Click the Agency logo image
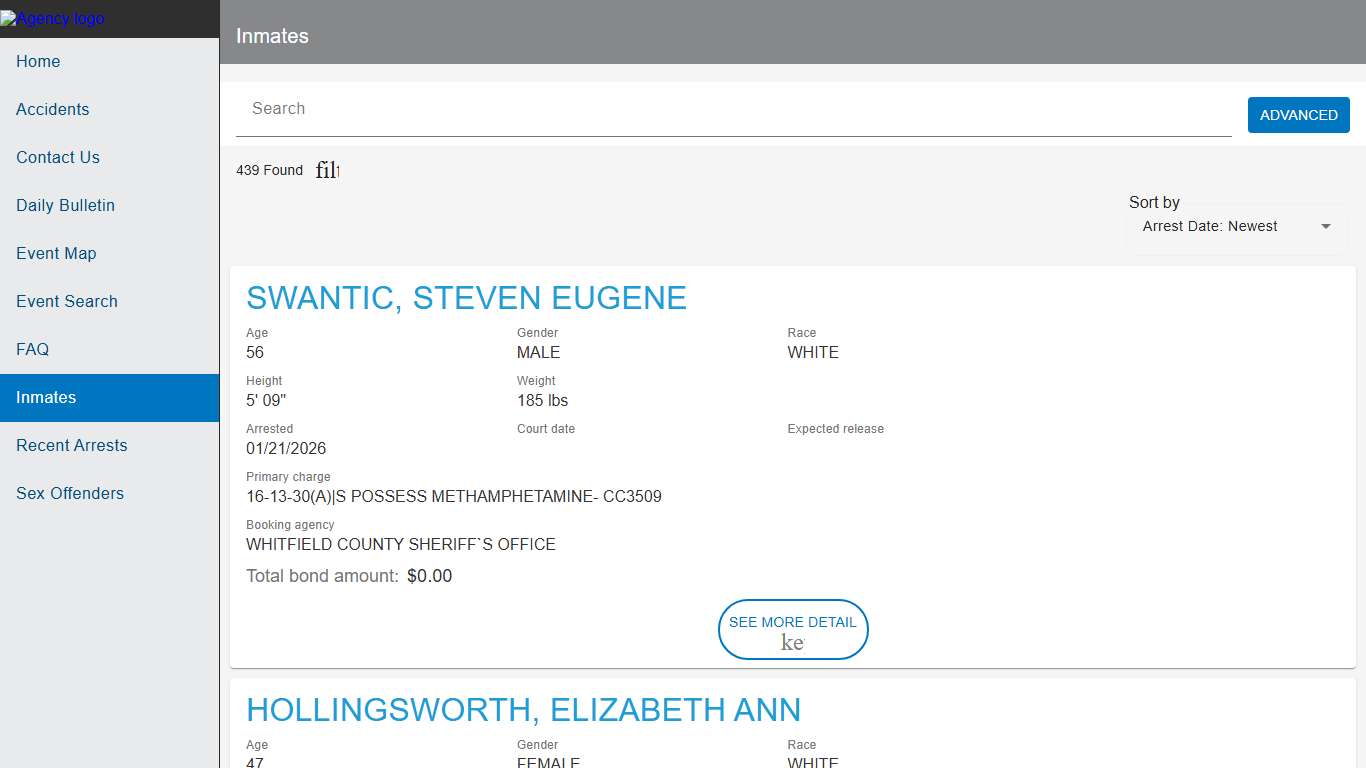This screenshot has width=1366, height=768. [x=53, y=19]
